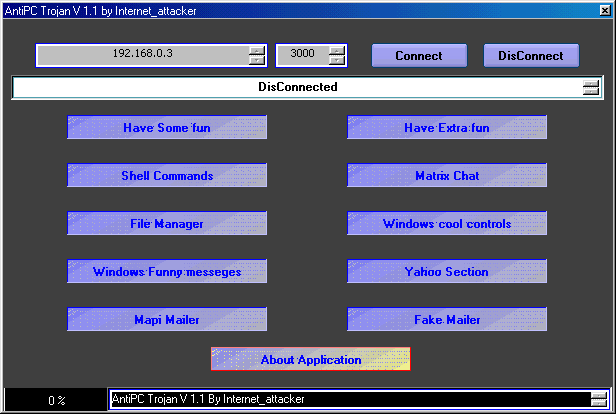The width and height of the screenshot is (616, 414).
Task: Choose Windows cool controls
Action: tap(447, 224)
